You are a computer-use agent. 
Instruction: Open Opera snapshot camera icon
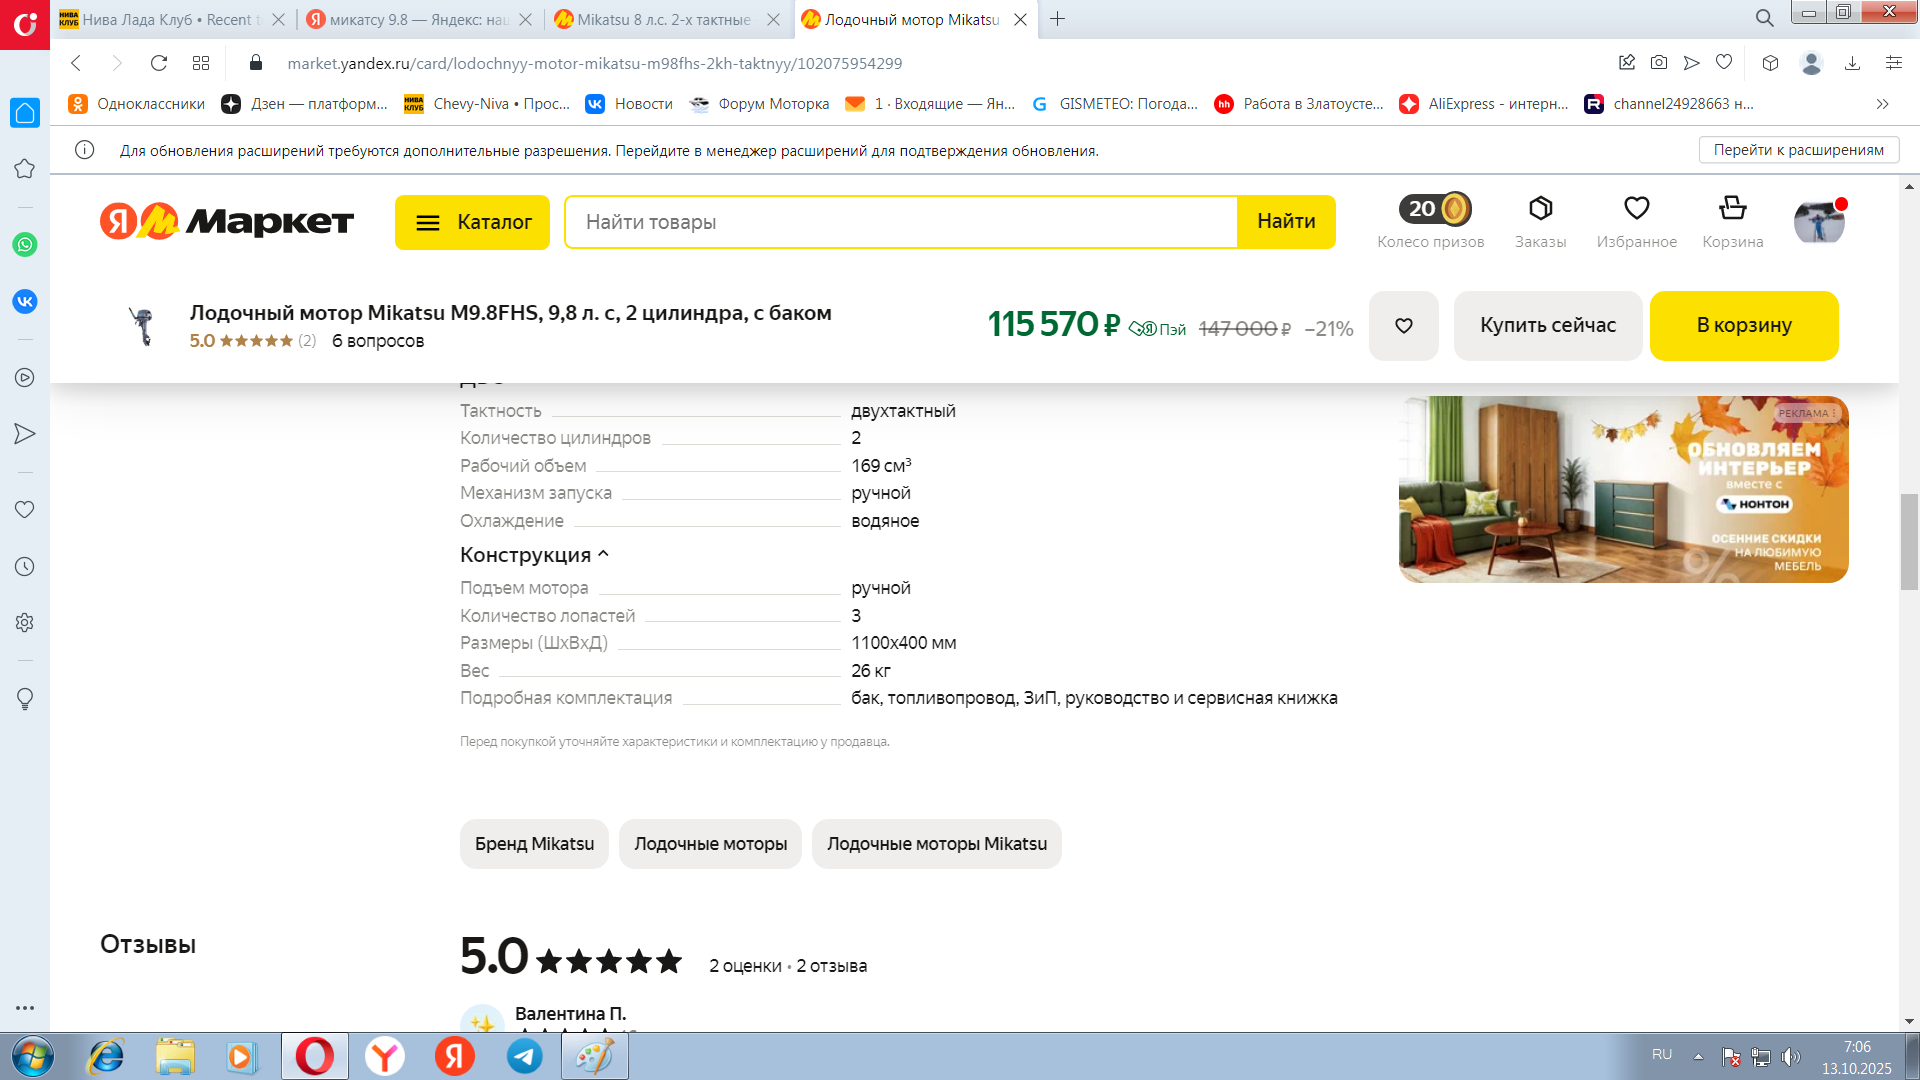1659,63
